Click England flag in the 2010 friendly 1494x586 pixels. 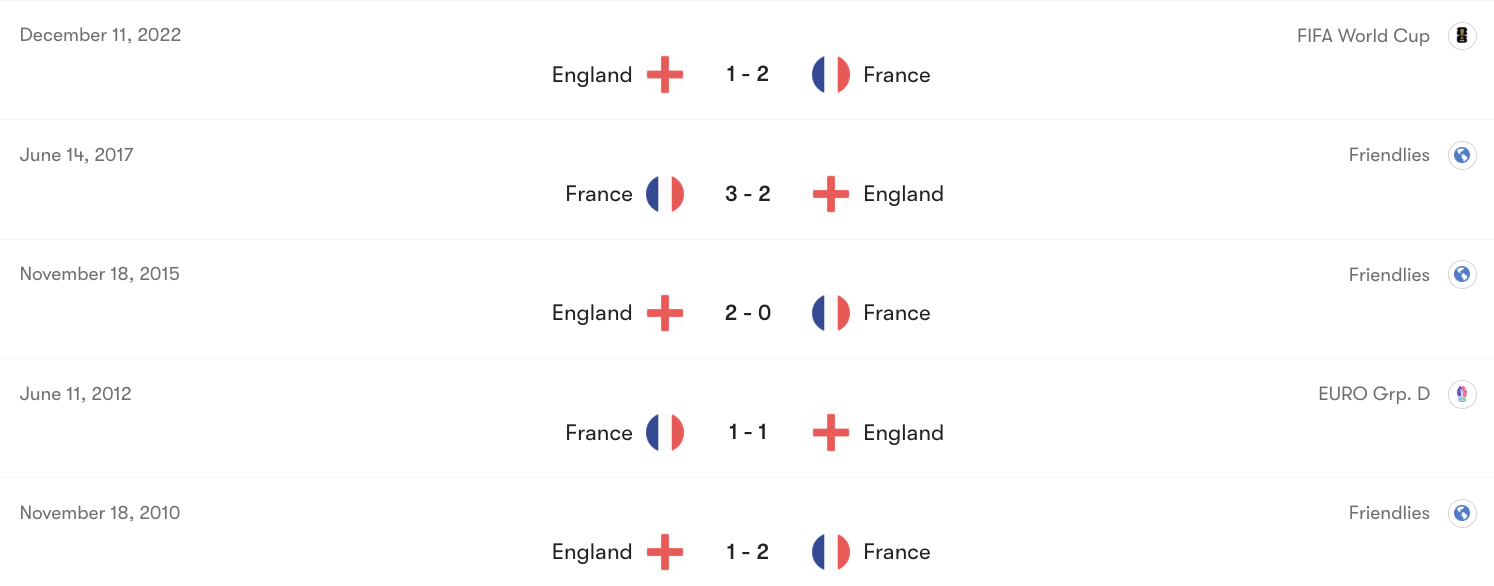tap(665, 552)
